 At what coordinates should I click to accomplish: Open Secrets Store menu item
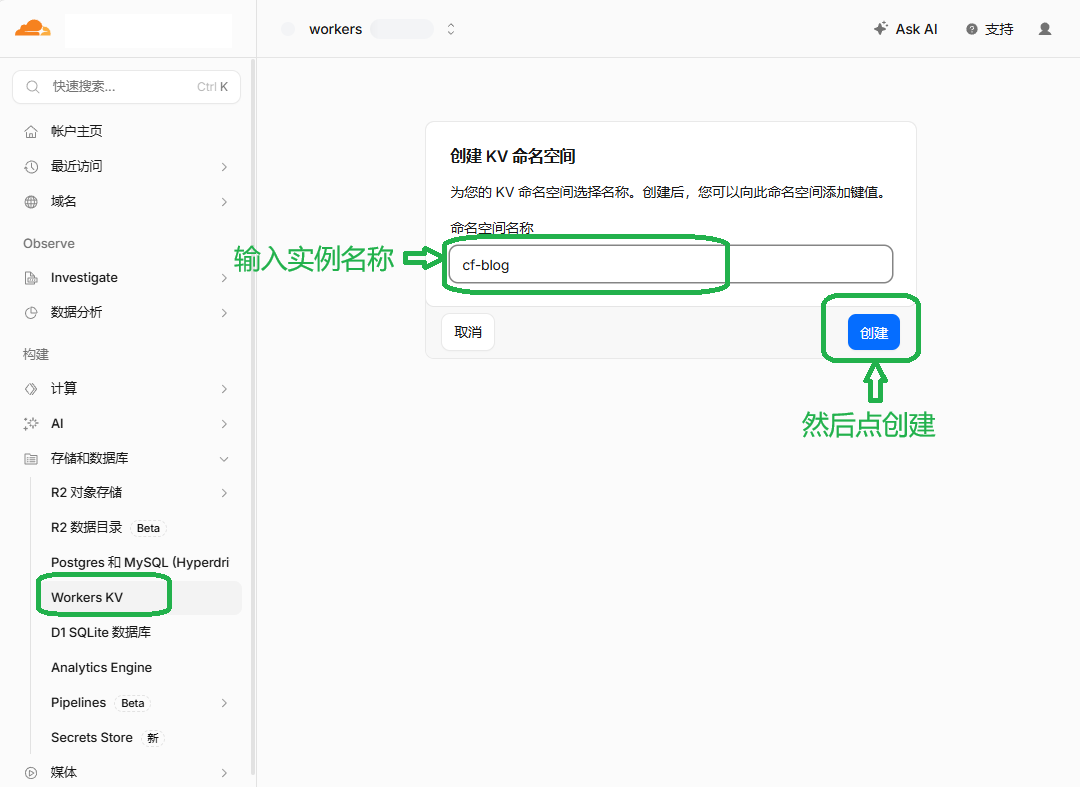tap(92, 737)
